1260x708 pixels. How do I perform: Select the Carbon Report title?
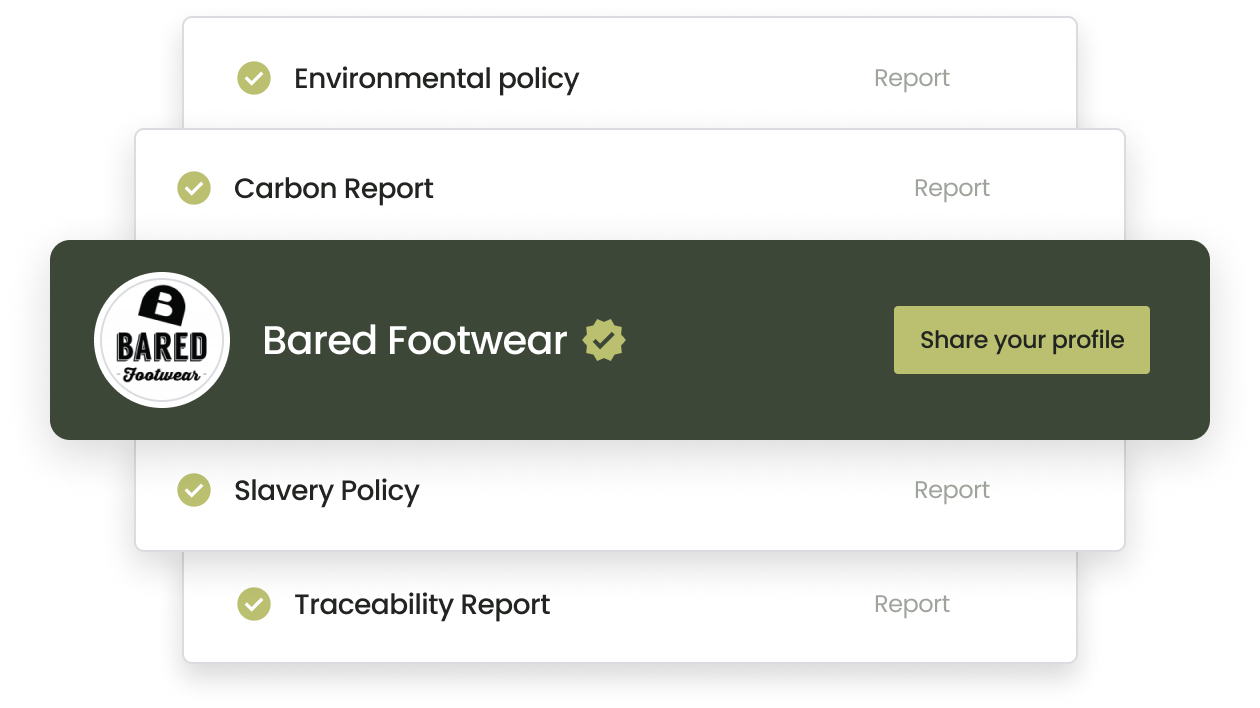coord(334,189)
